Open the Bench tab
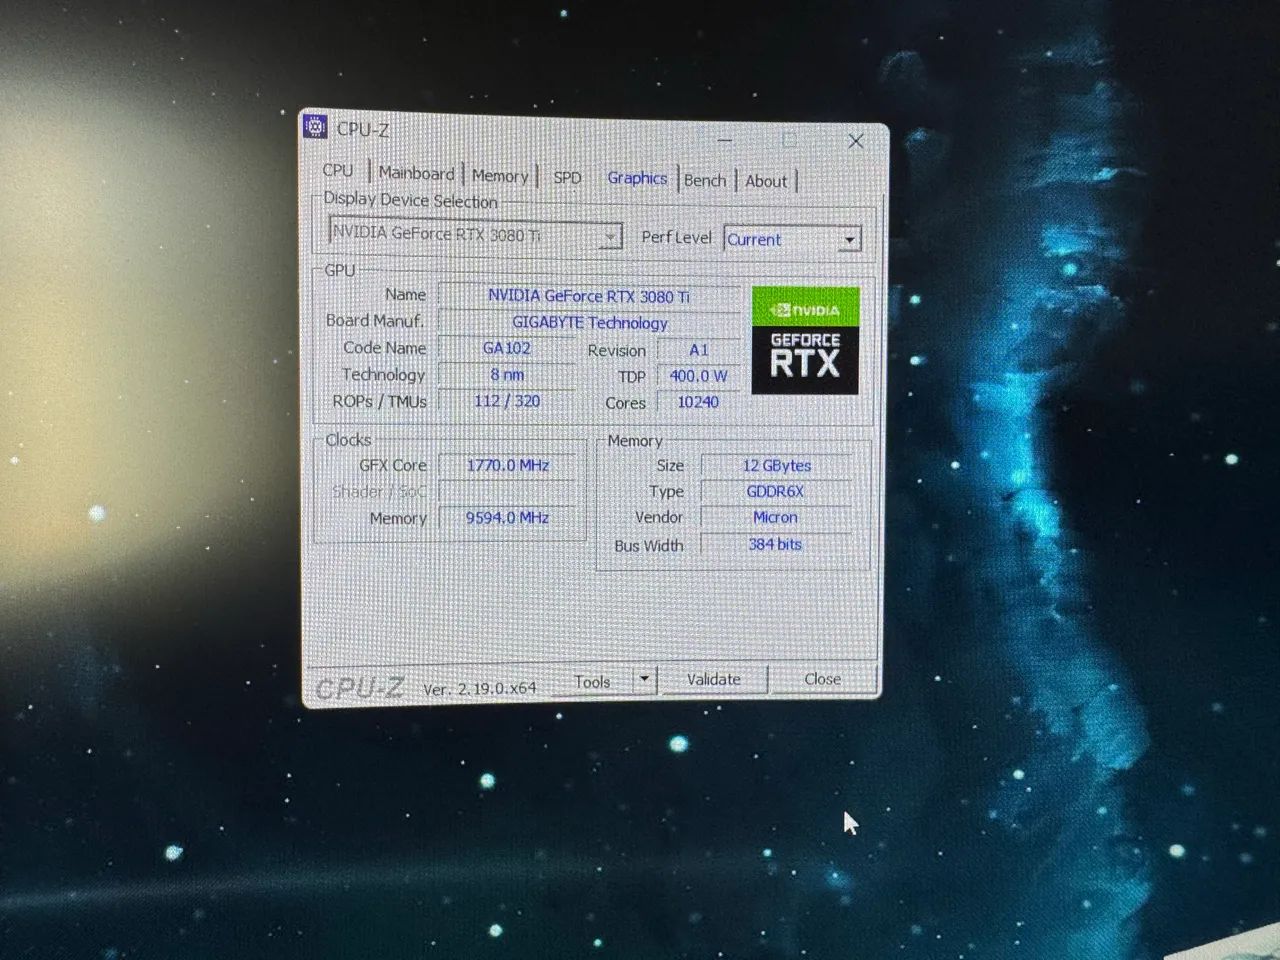The height and width of the screenshot is (960, 1280). [x=705, y=180]
